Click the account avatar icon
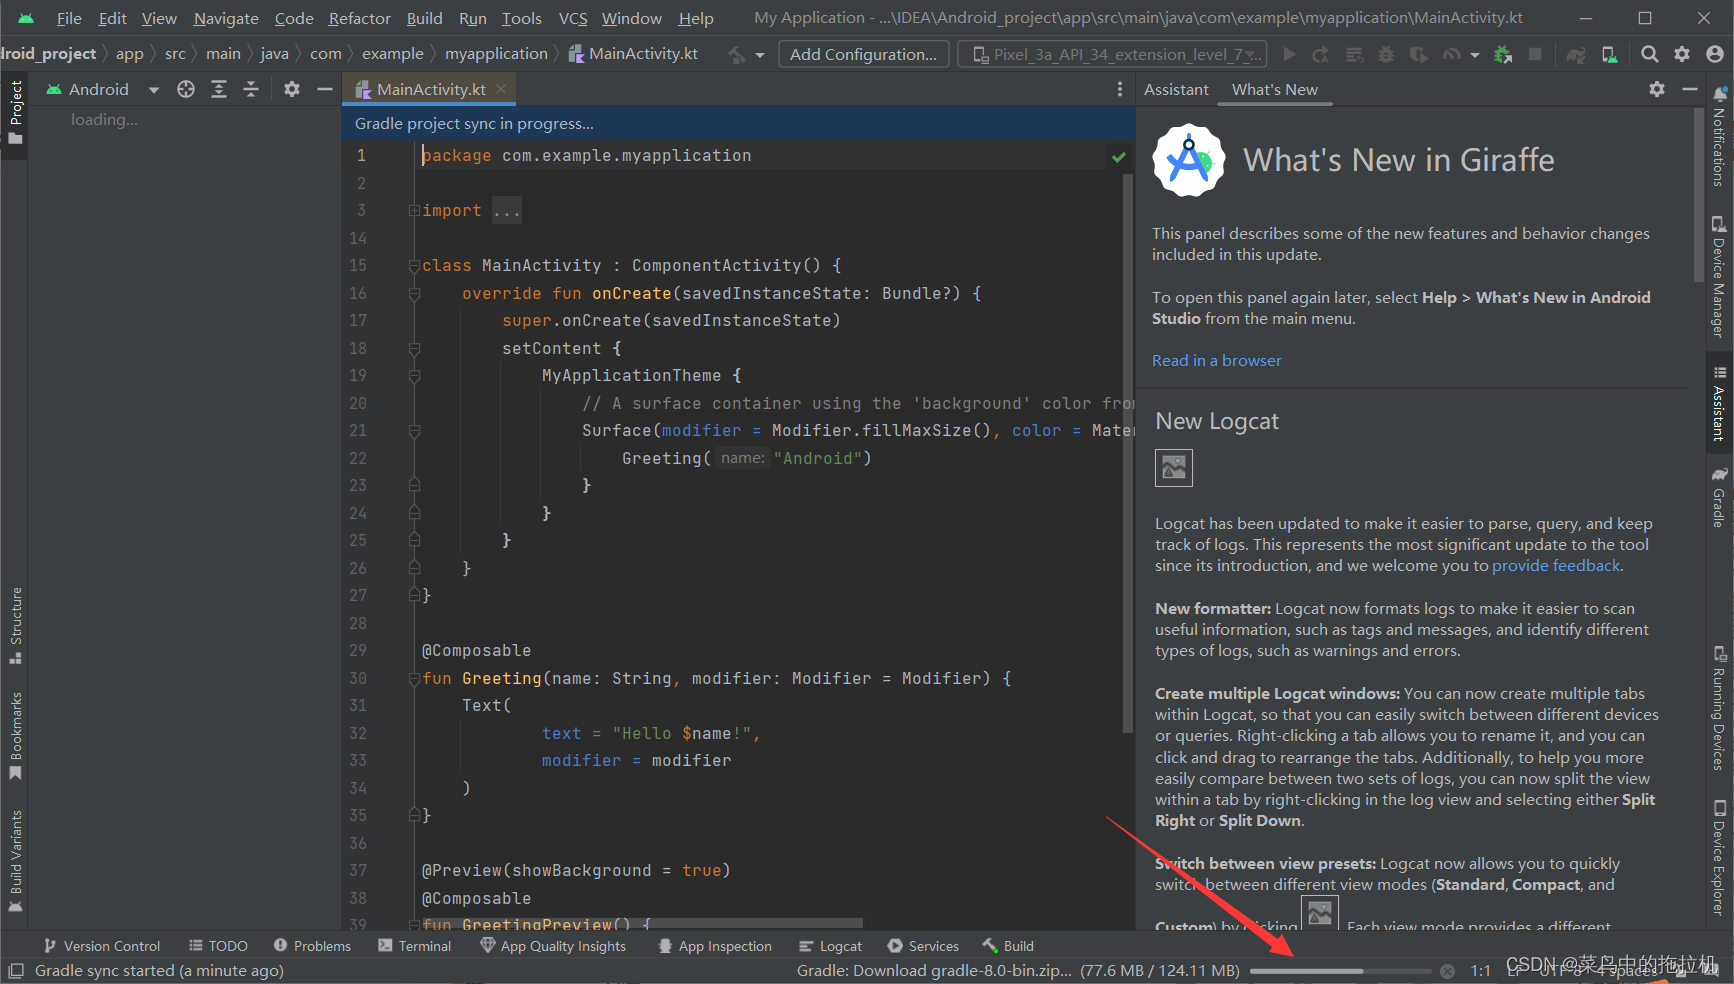 (1714, 55)
